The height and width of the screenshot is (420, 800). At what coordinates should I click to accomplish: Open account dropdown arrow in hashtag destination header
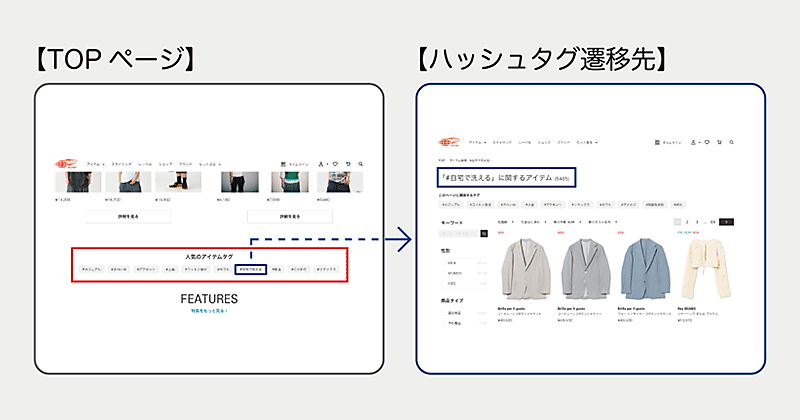click(x=699, y=142)
